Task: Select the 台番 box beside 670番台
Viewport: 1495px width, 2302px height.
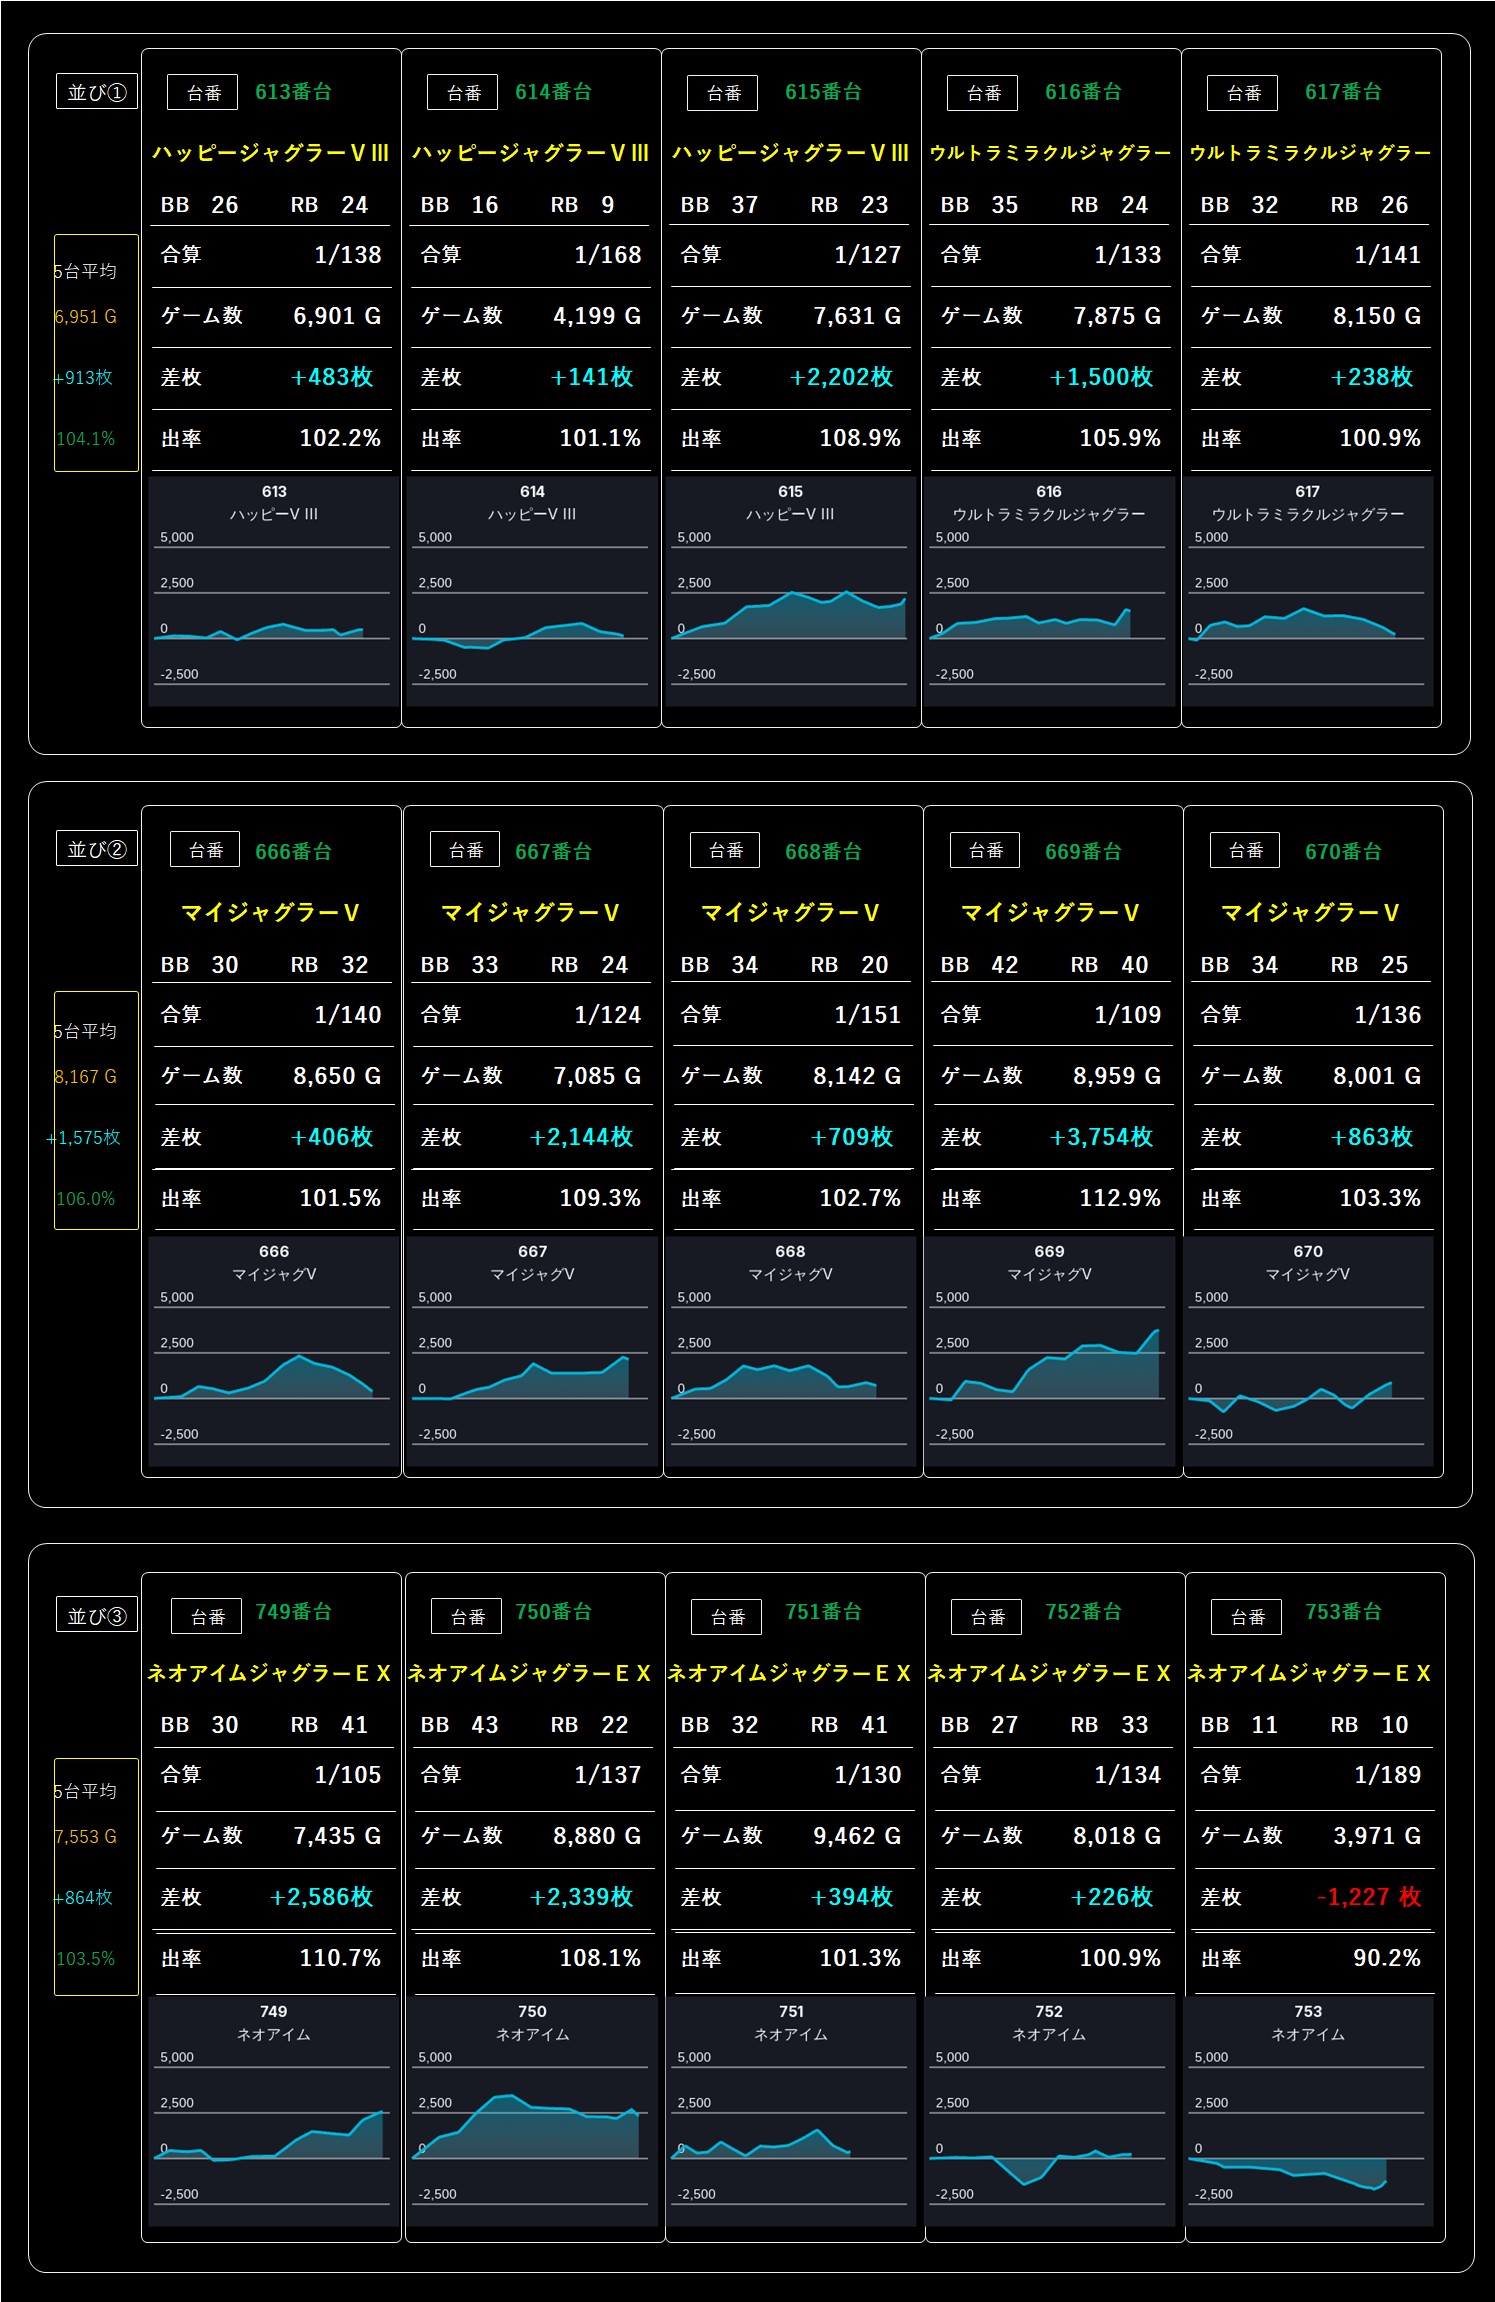Action: 1245,850
